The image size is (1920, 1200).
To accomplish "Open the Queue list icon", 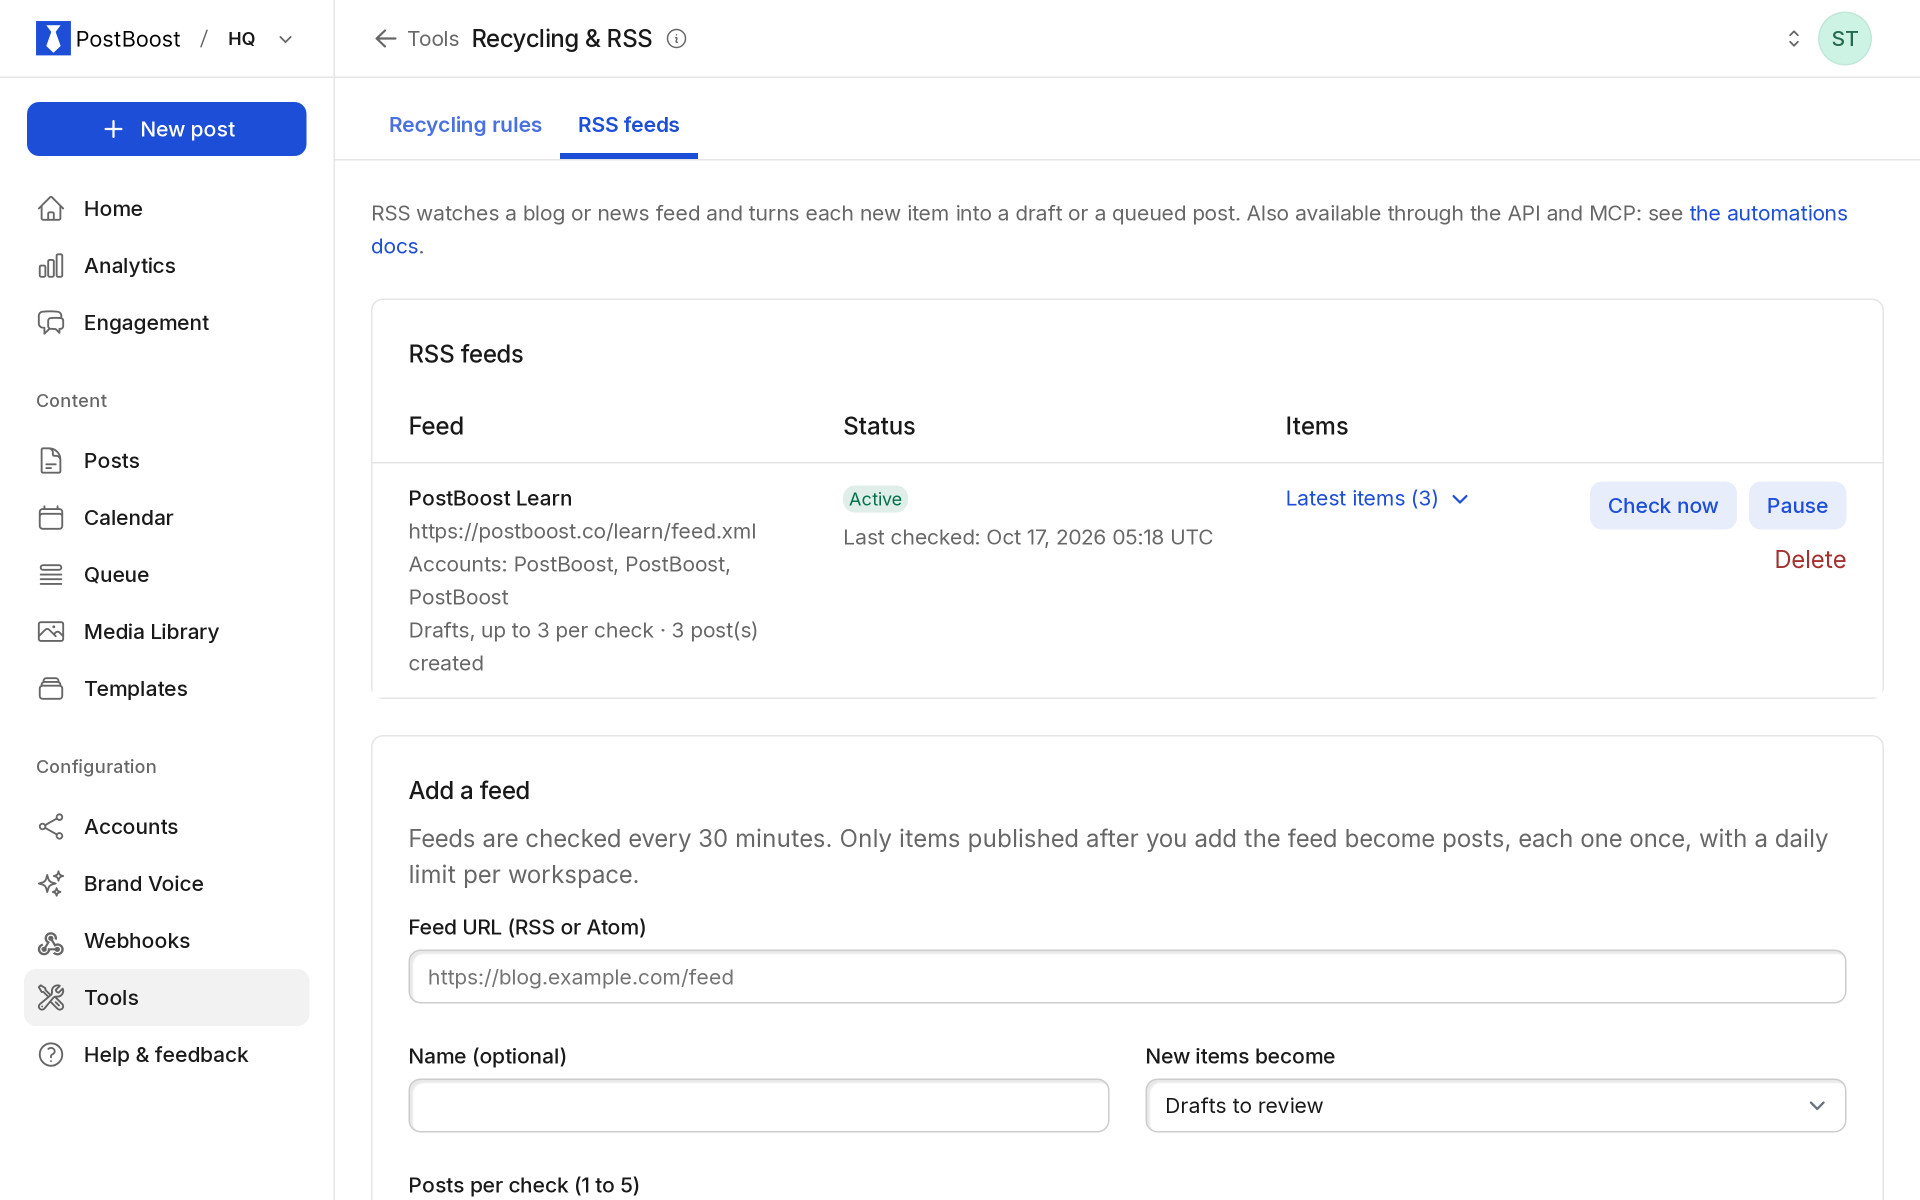I will tap(51, 575).
